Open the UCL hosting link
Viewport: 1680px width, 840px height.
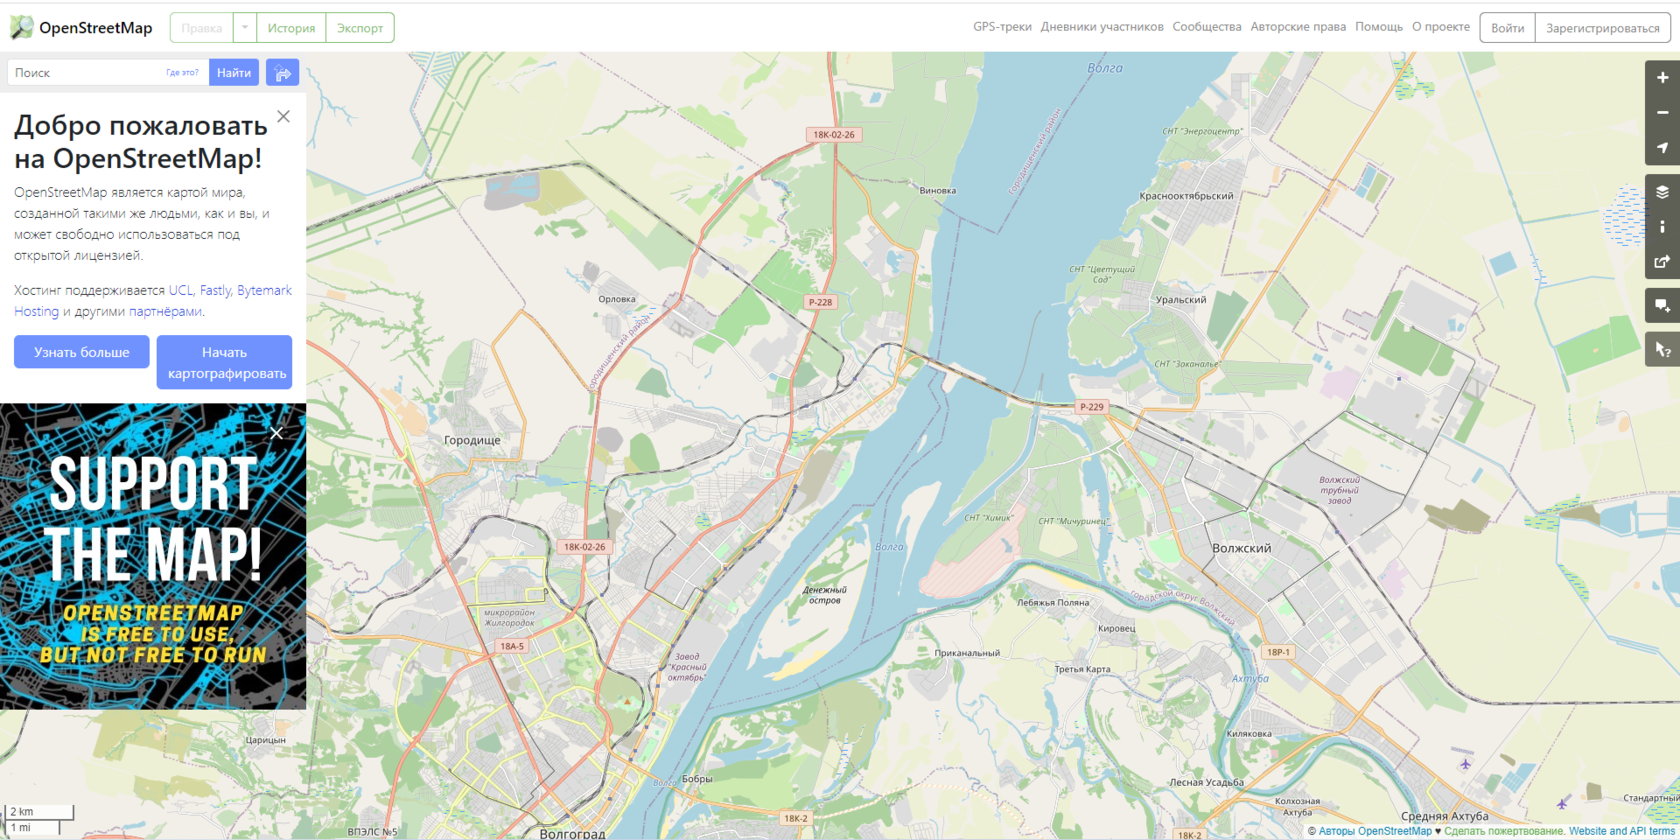(x=180, y=290)
